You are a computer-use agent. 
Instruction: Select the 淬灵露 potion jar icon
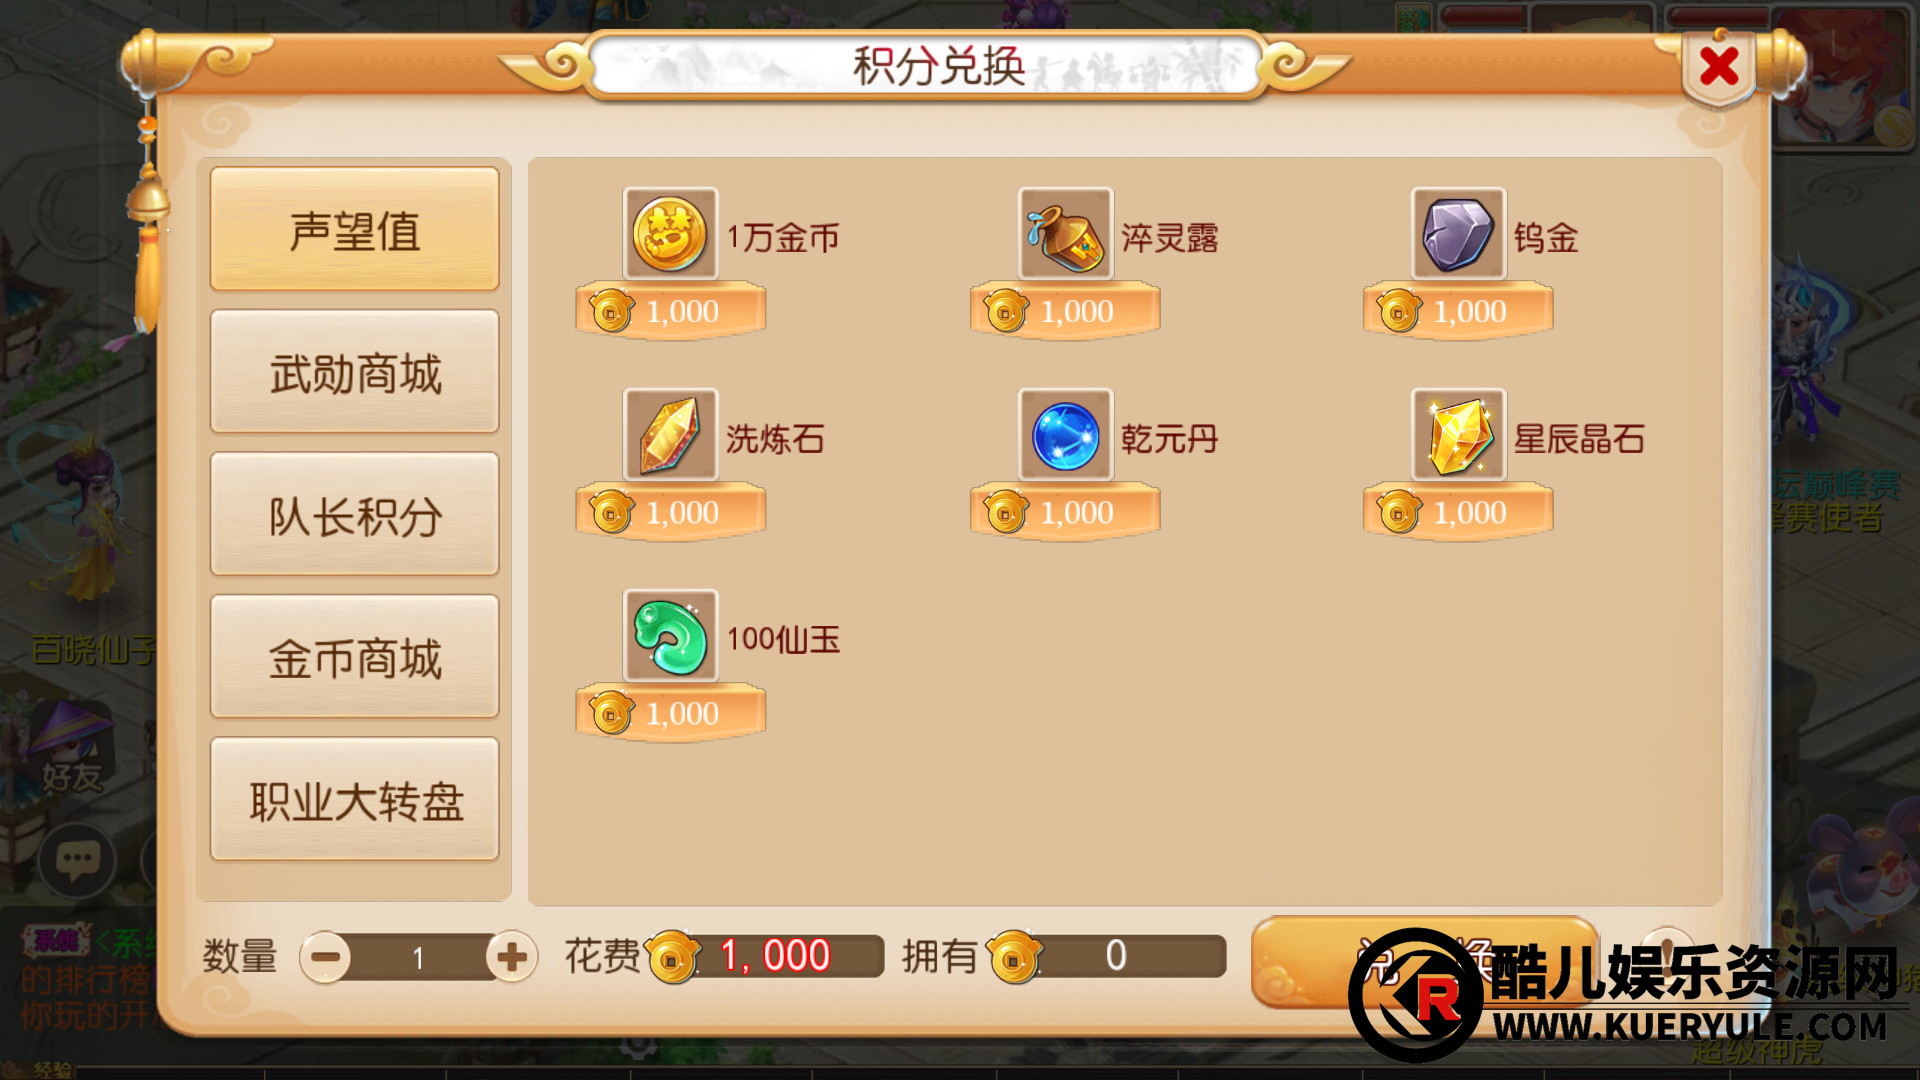pos(1065,234)
